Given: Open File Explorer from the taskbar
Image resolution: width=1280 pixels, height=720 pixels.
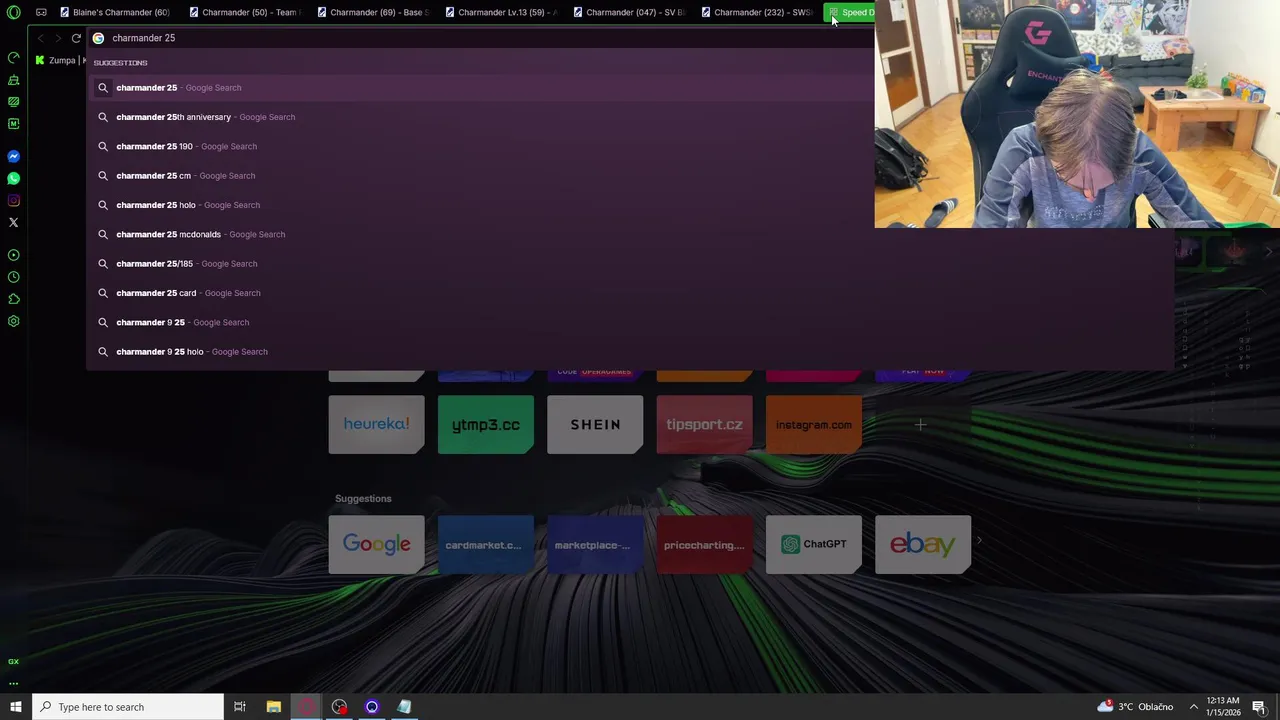Looking at the screenshot, I should pyautogui.click(x=273, y=707).
